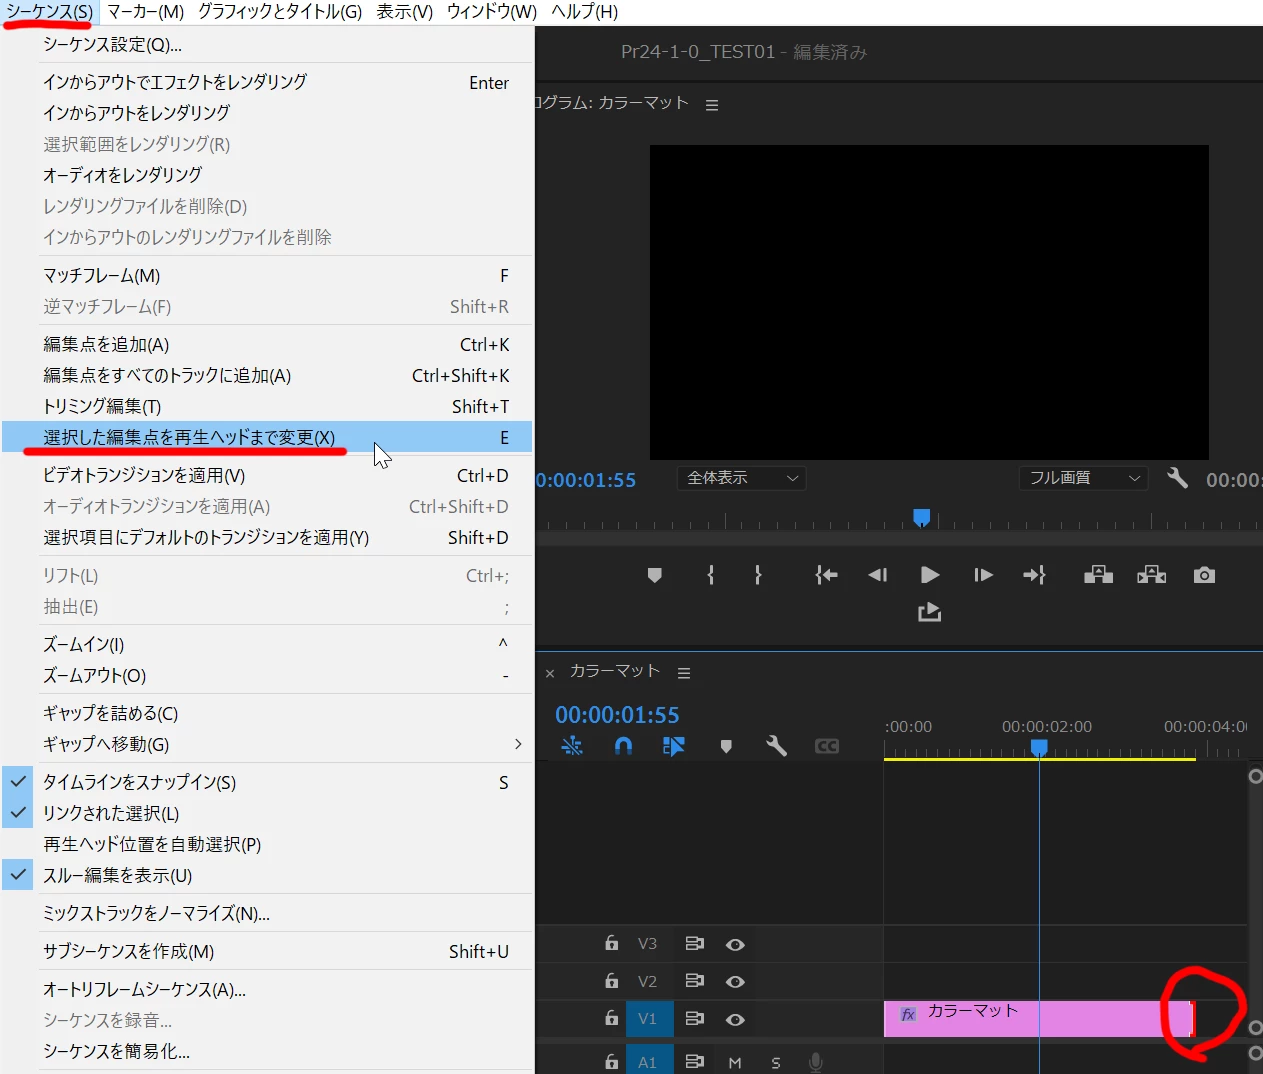
Task: Open the フル画質 playback resolution dropdown
Action: pyautogui.click(x=1084, y=478)
